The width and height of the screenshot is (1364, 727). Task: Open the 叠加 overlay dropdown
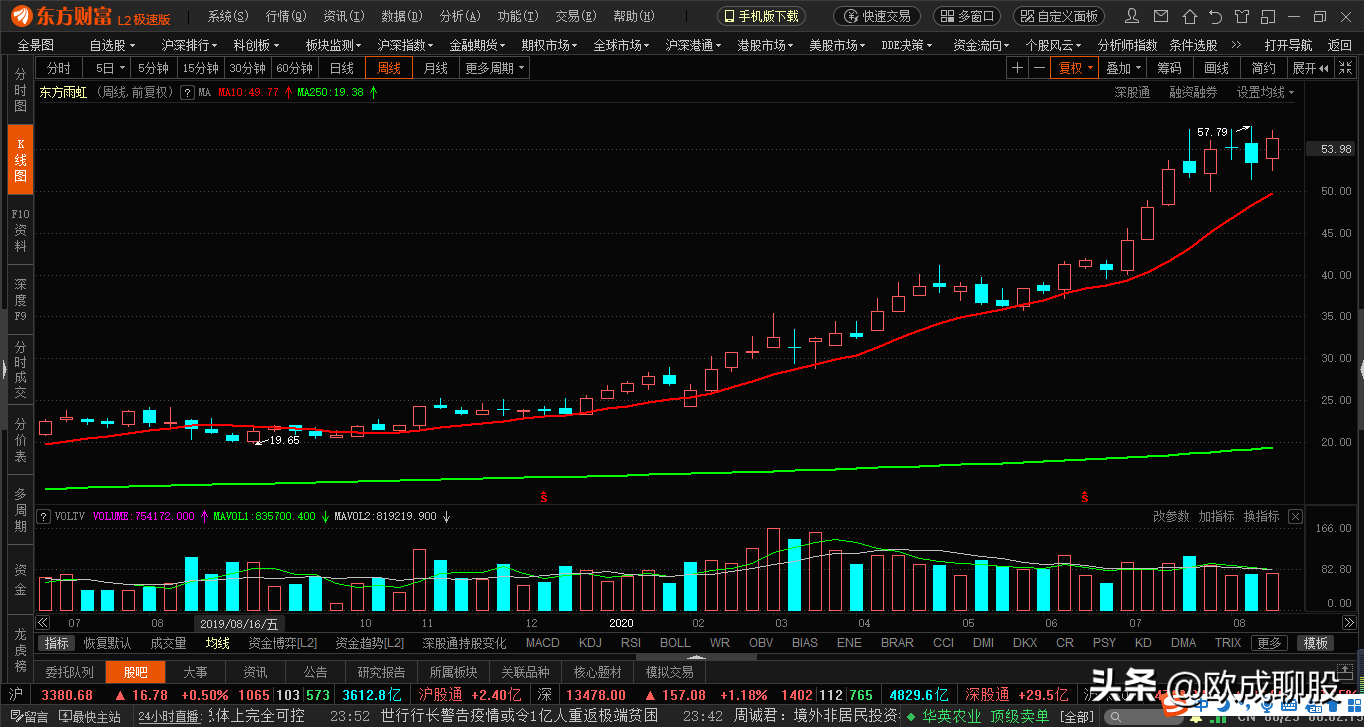tap(1124, 68)
